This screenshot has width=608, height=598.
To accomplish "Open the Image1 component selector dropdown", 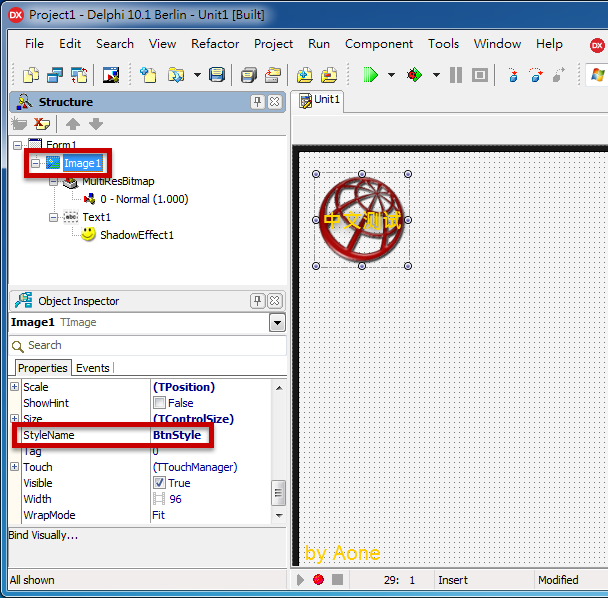I will [277, 323].
